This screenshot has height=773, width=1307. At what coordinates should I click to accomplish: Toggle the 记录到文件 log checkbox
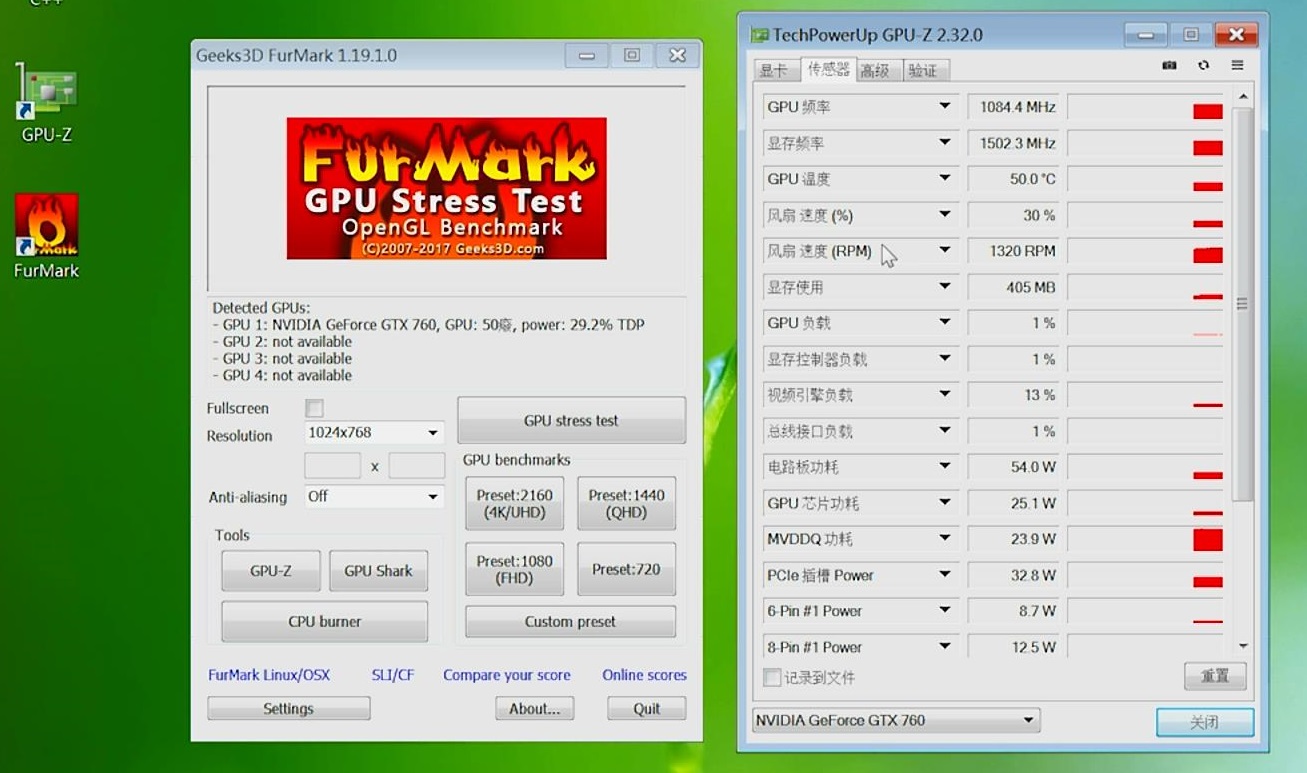click(772, 677)
